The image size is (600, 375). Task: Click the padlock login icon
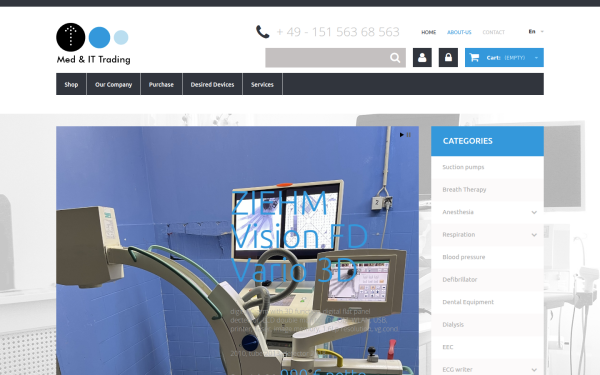point(448,57)
